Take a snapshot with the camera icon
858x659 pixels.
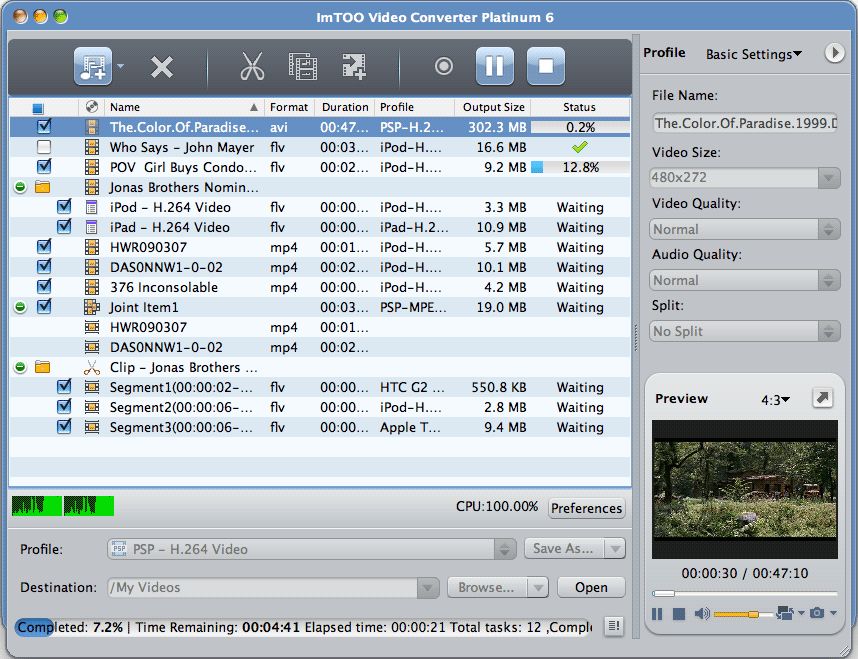[x=817, y=613]
